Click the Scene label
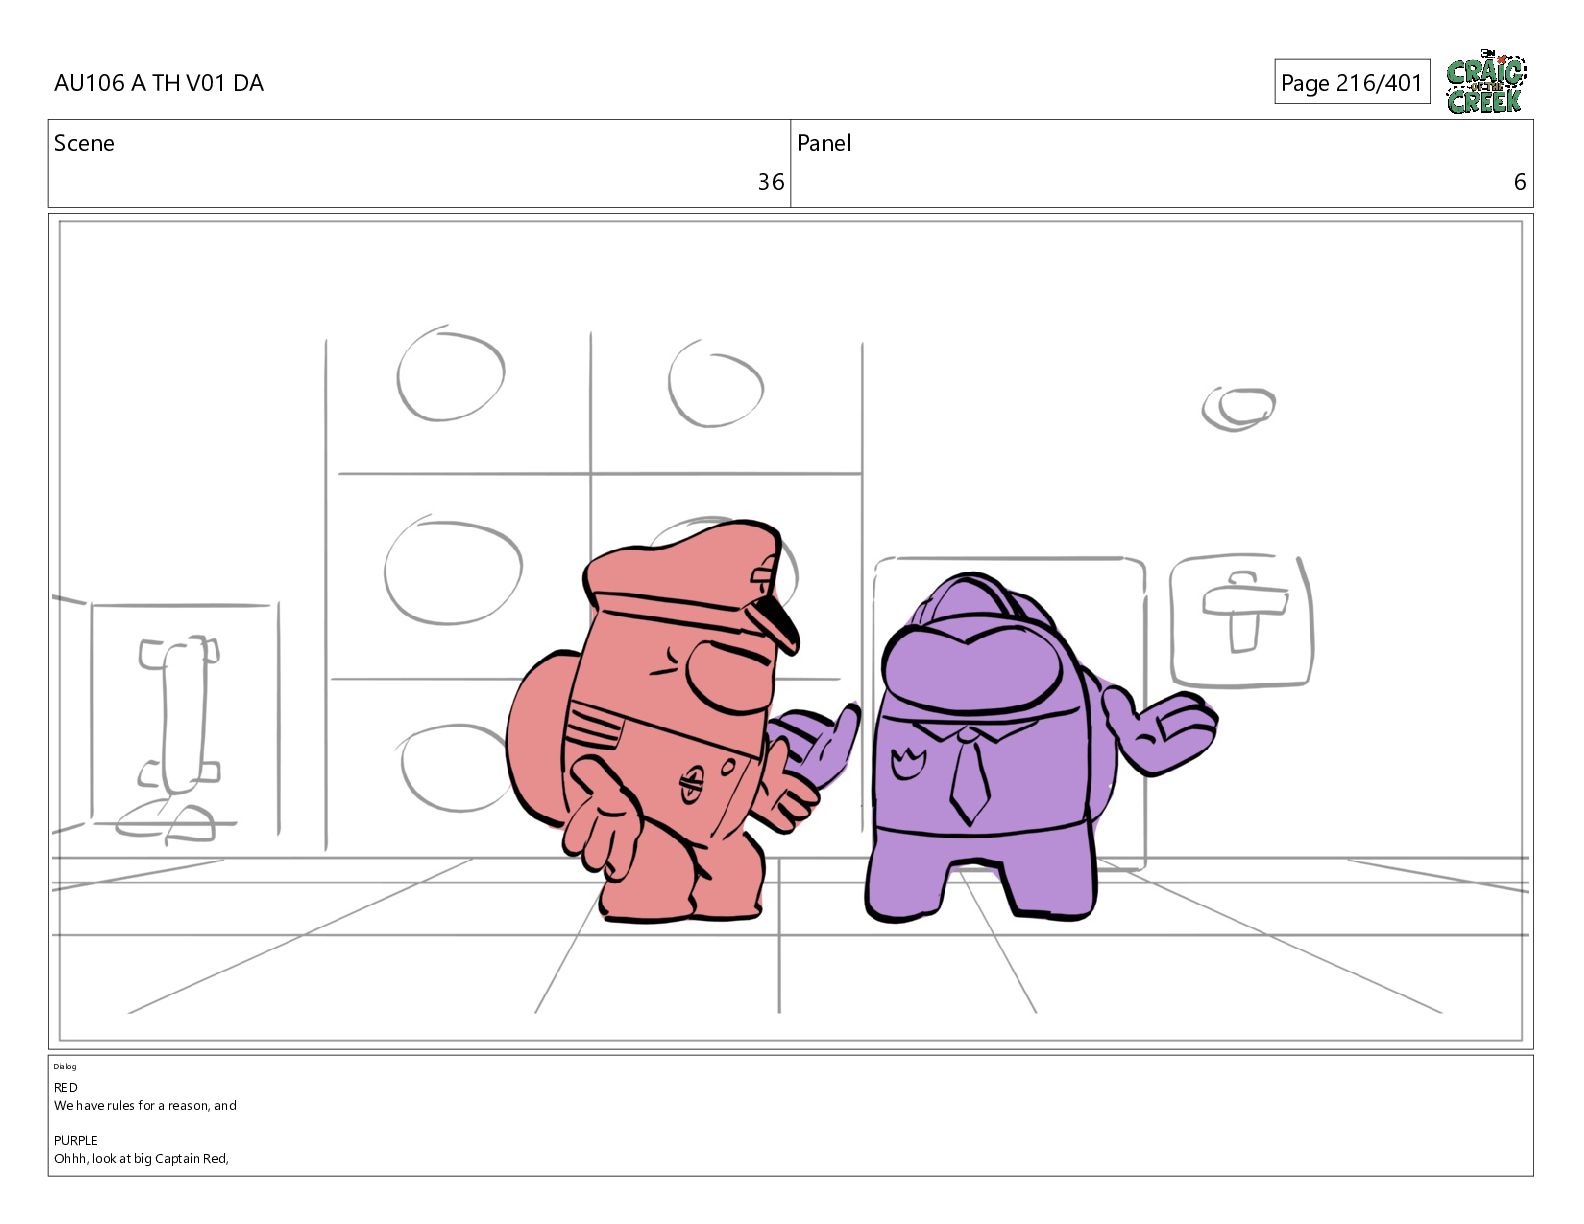This screenshot has height=1224, width=1584. 84,143
